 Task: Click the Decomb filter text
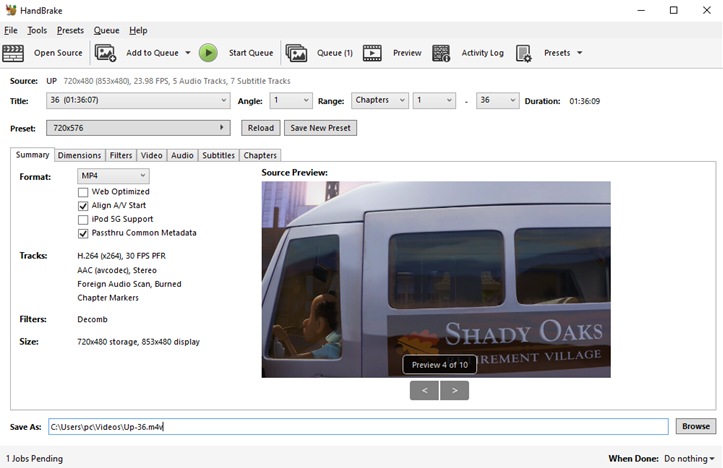coord(92,320)
